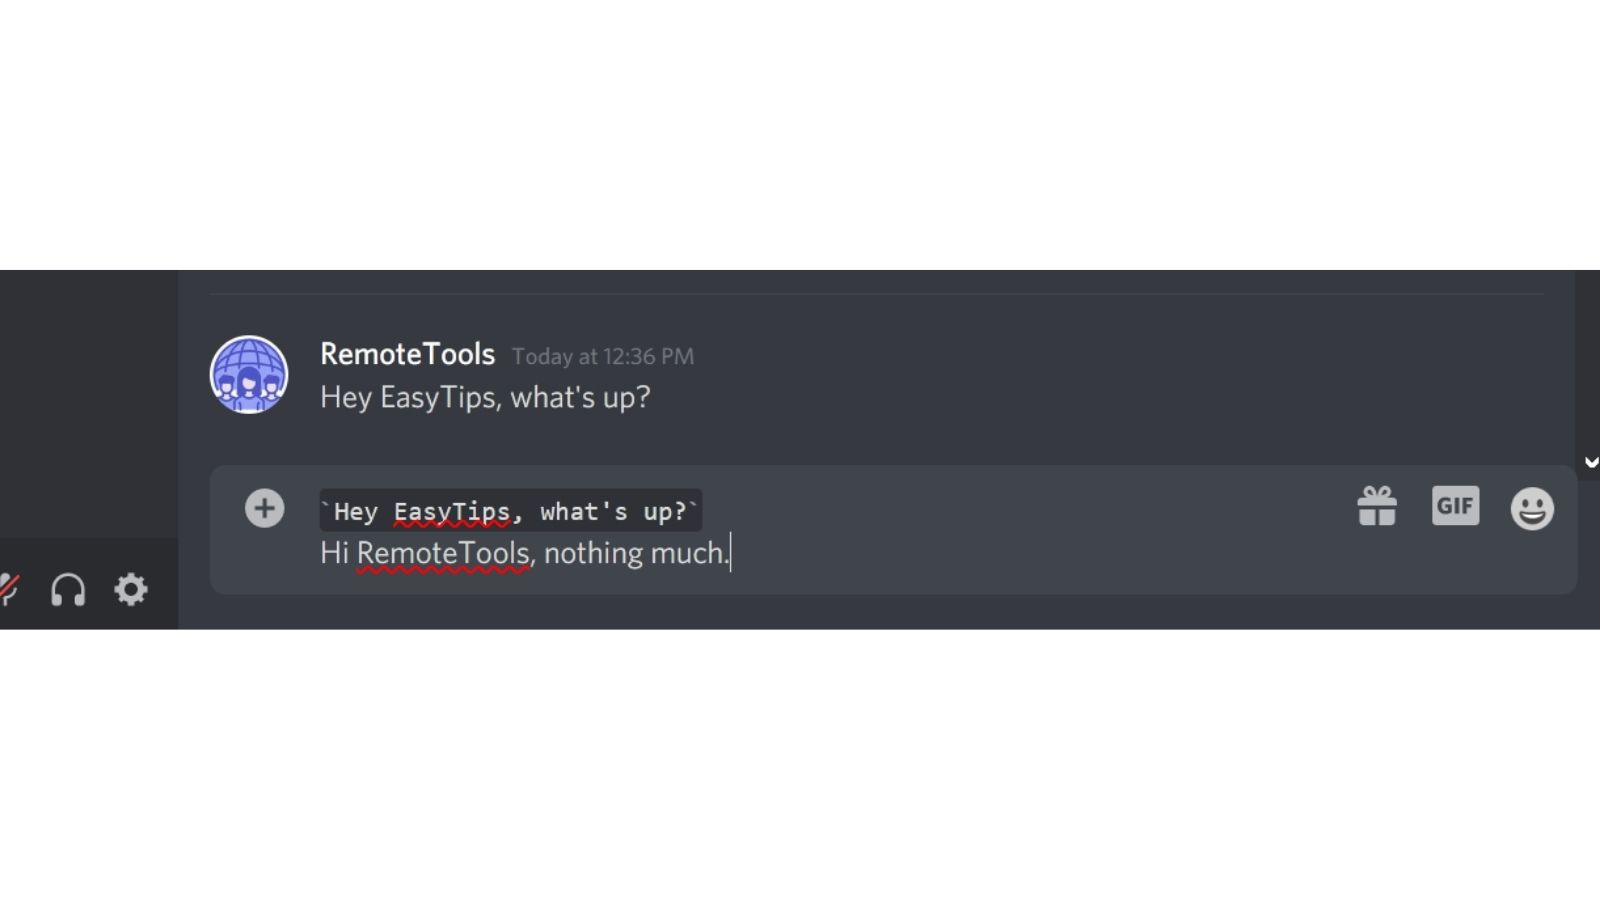Toggle deafen with the headphones icon
This screenshot has width=1600, height=900.
[x=68, y=590]
